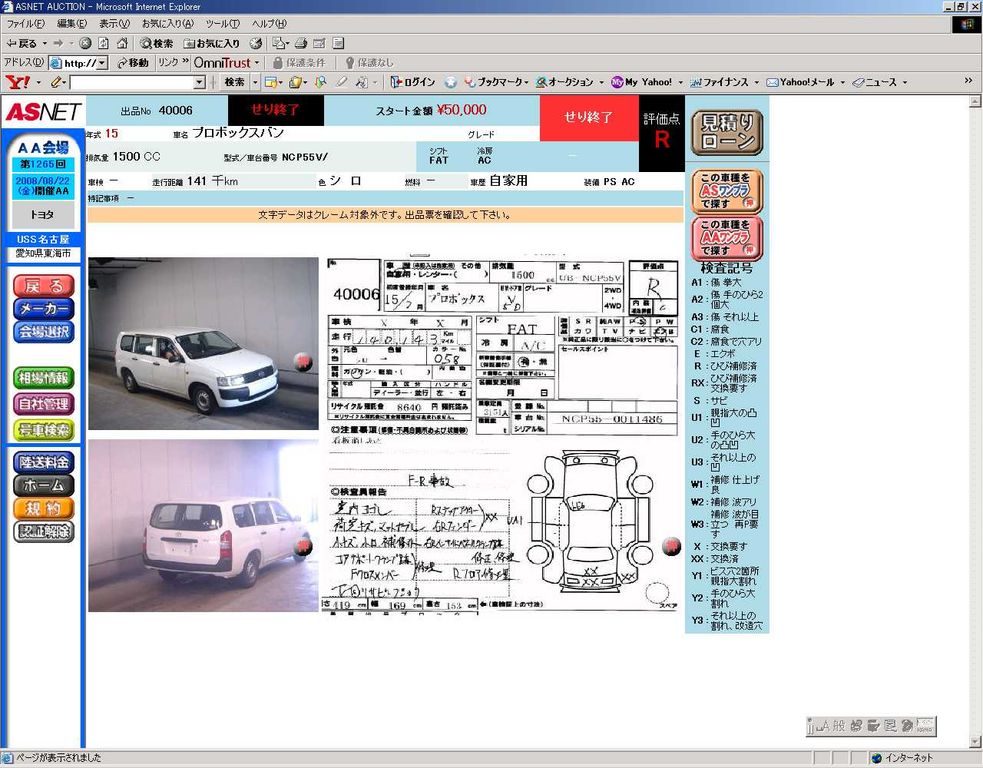Click the Discuss notepad toolbar icon
Screen dimensions: 983x768
pyautogui.click(x=339, y=43)
